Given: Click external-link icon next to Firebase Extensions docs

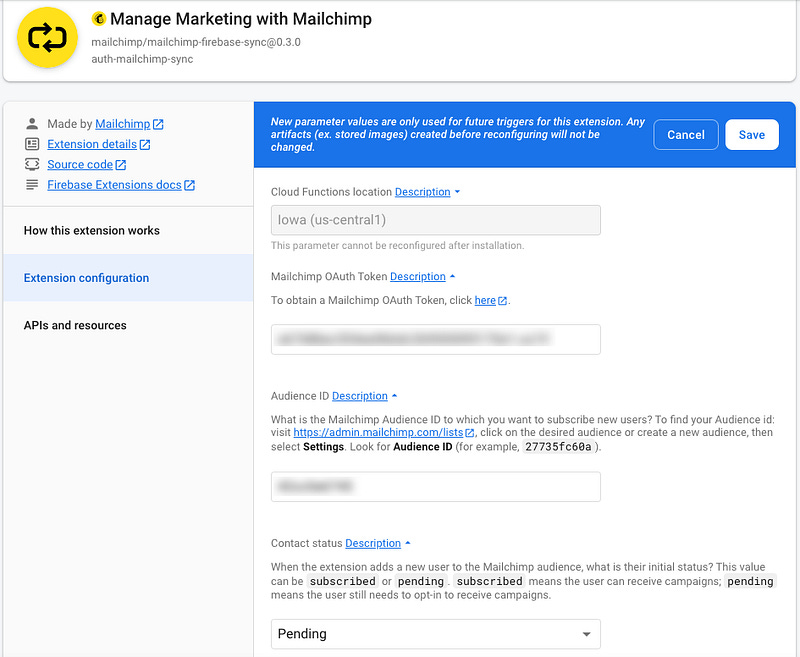Looking at the screenshot, I should pyautogui.click(x=189, y=185).
